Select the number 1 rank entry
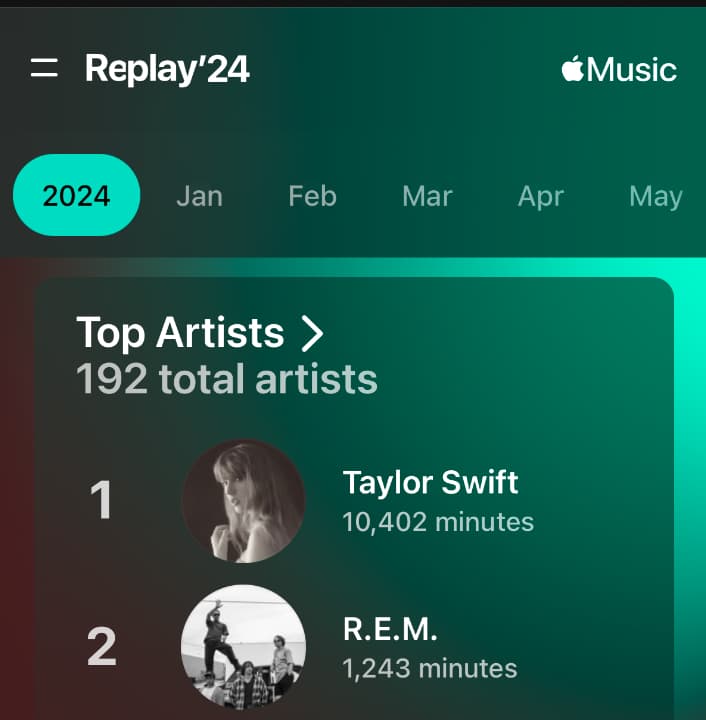706x720 pixels. click(101, 500)
